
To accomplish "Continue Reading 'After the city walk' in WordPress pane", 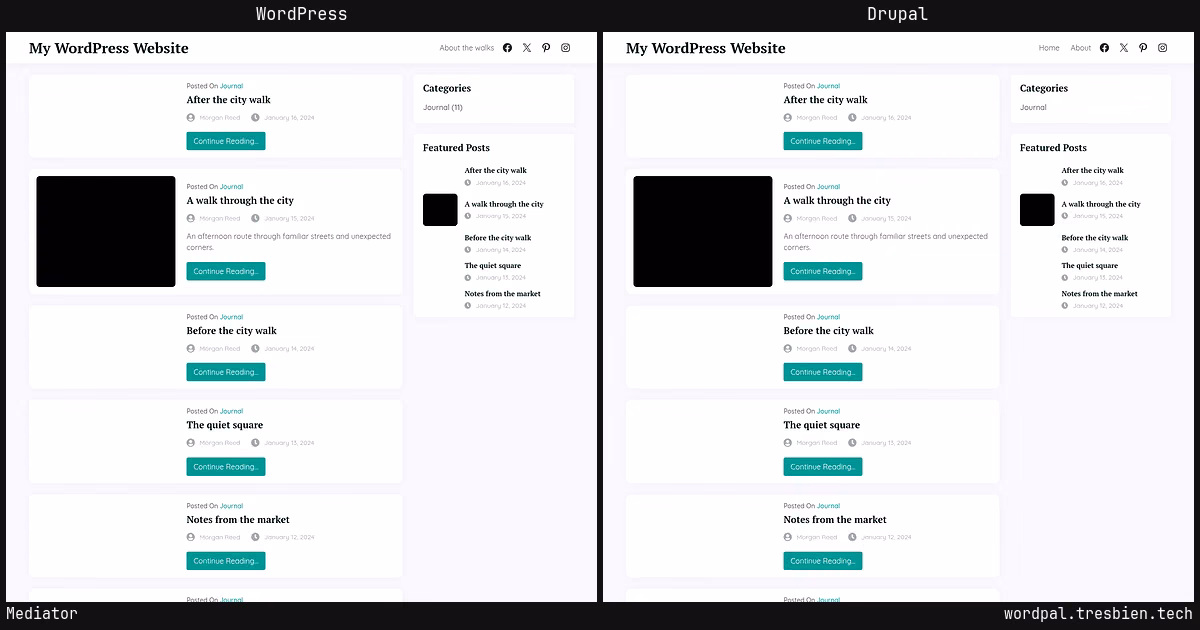I will point(226,141).
